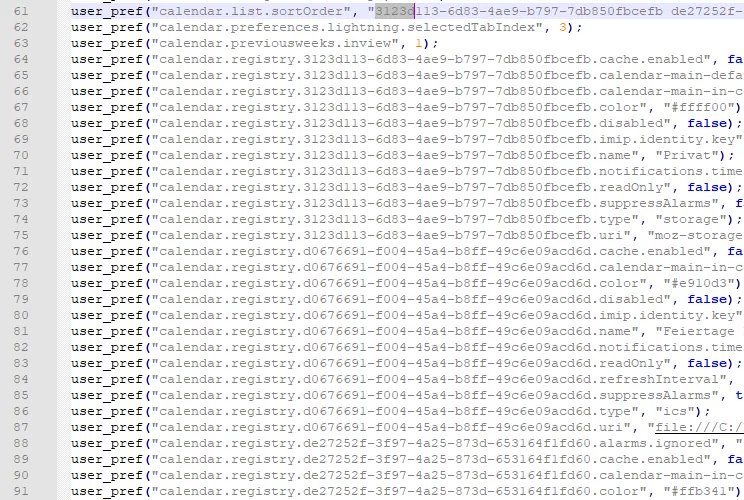The image size is (744, 500).
Task: Click the user_pref keyword on line 77
Action: point(107,268)
